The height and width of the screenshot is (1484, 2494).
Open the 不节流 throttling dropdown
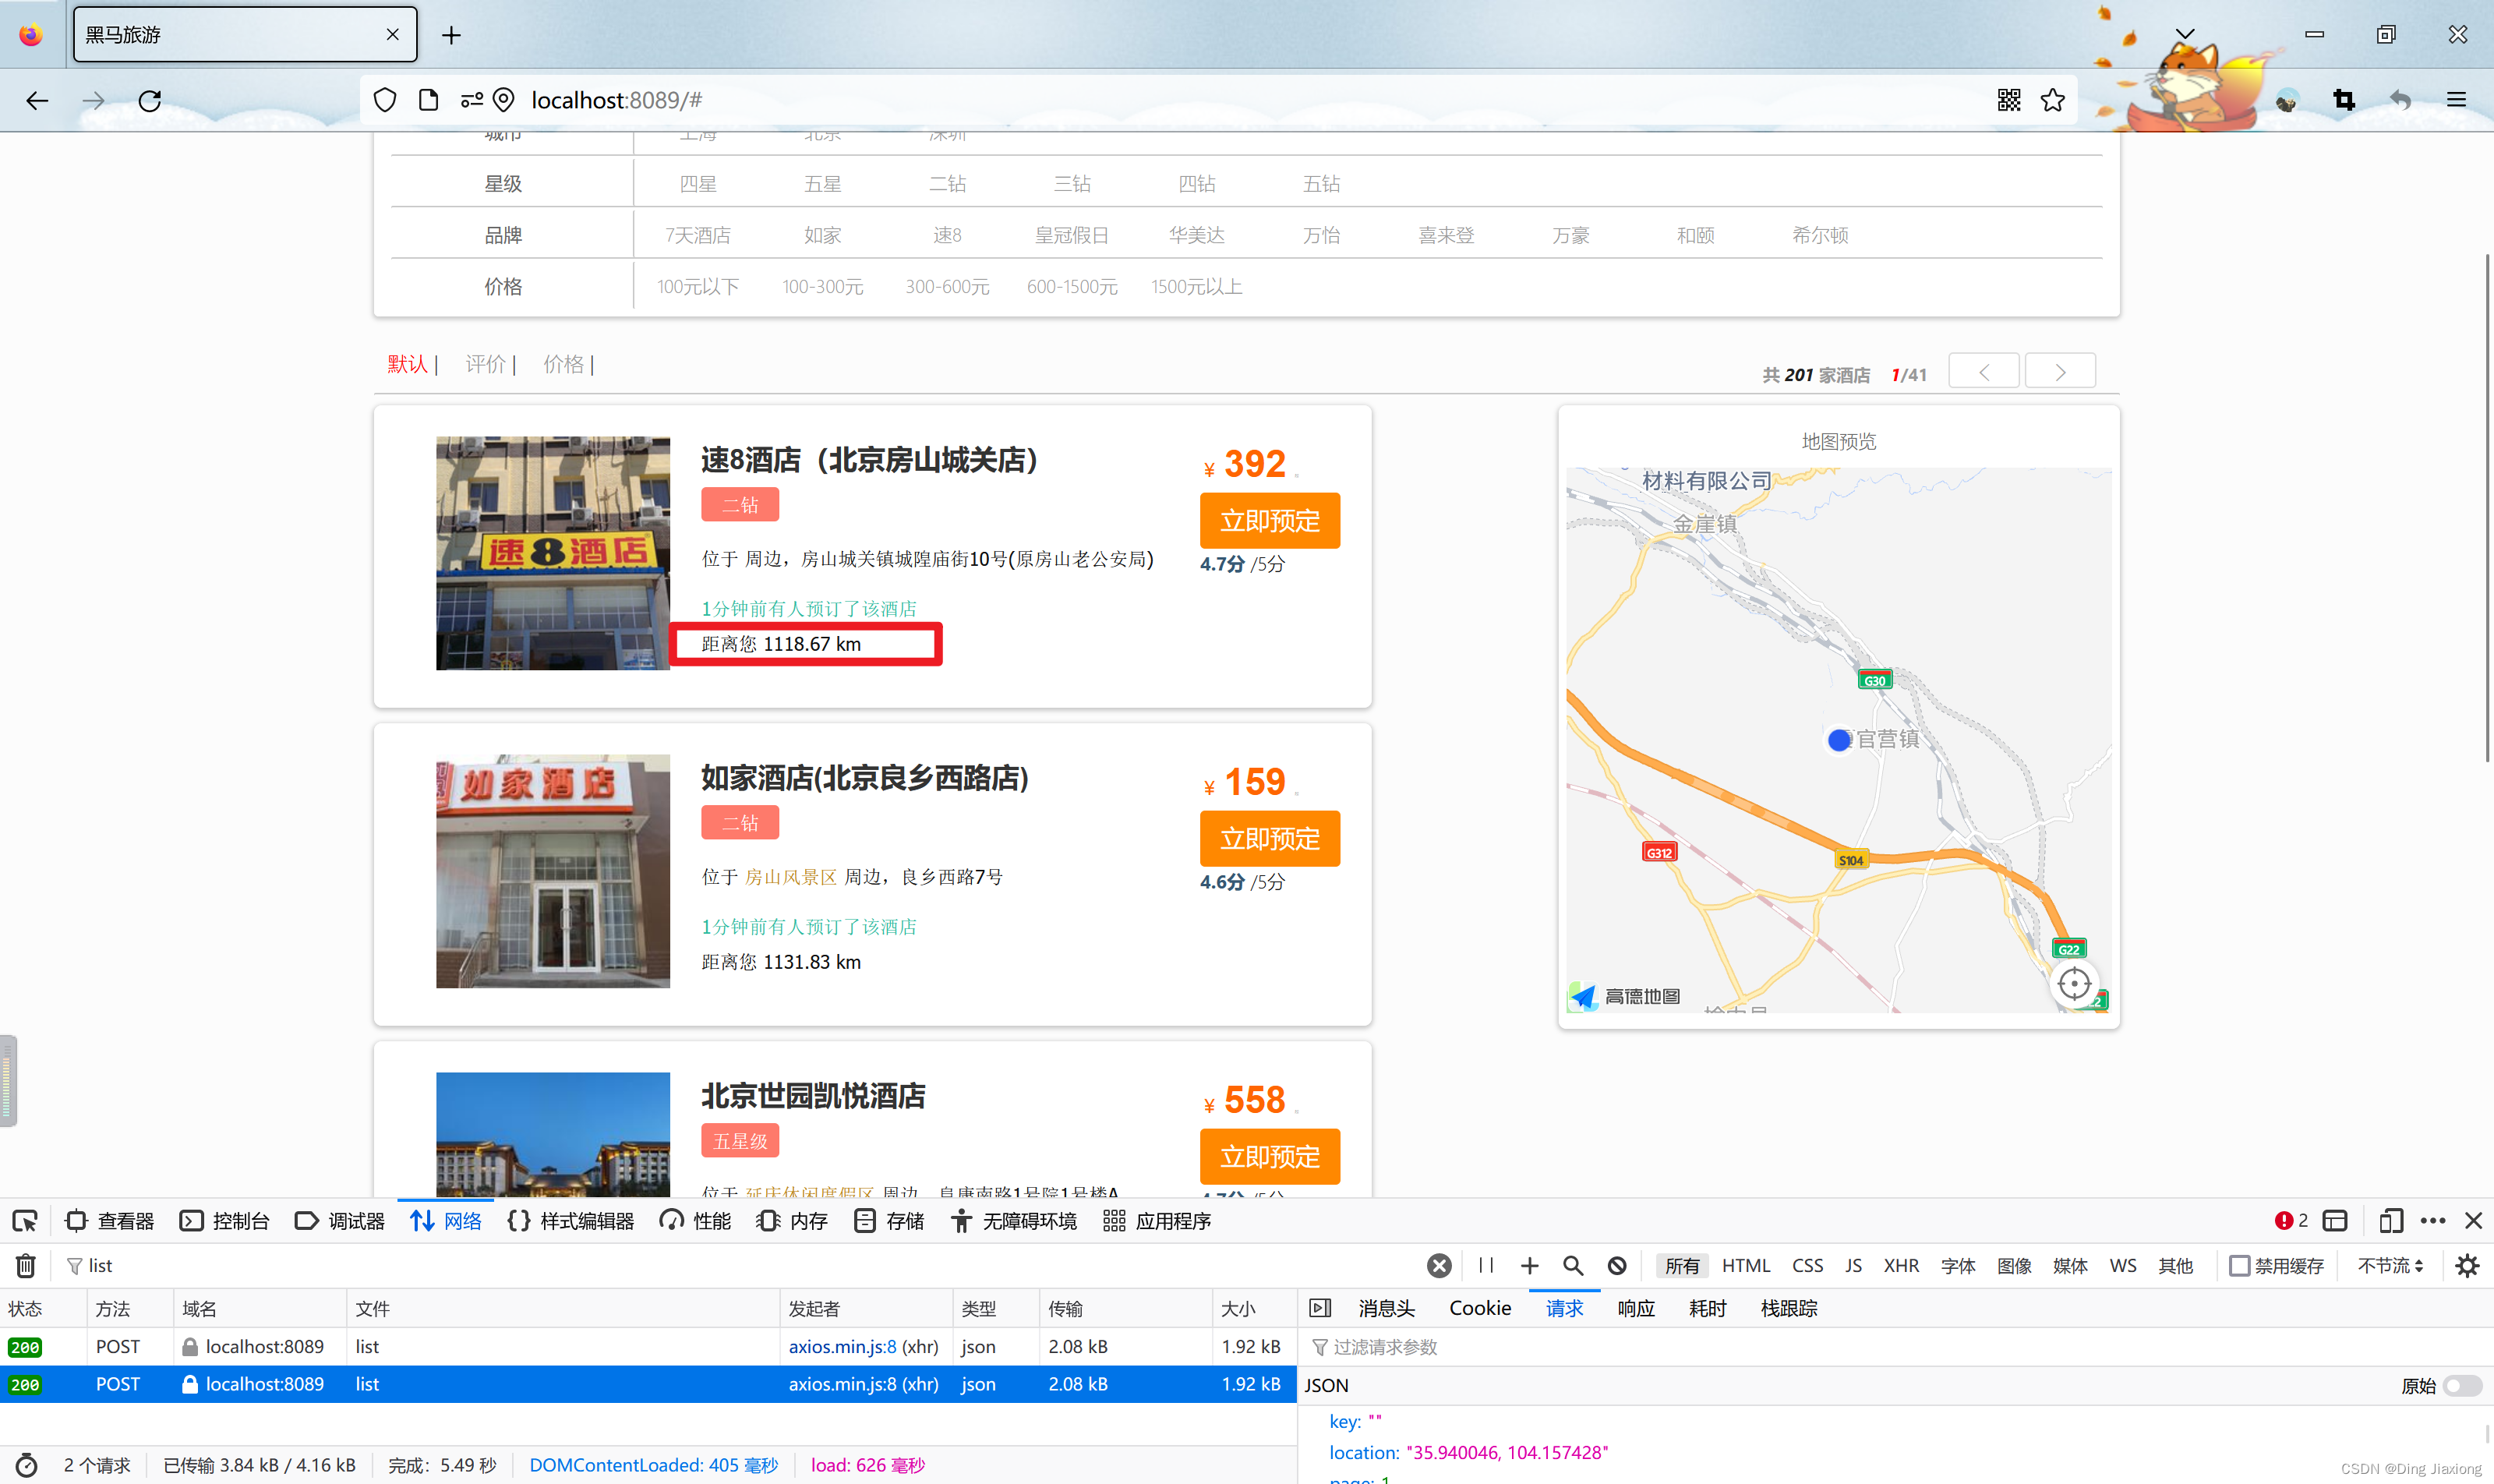[2390, 1266]
